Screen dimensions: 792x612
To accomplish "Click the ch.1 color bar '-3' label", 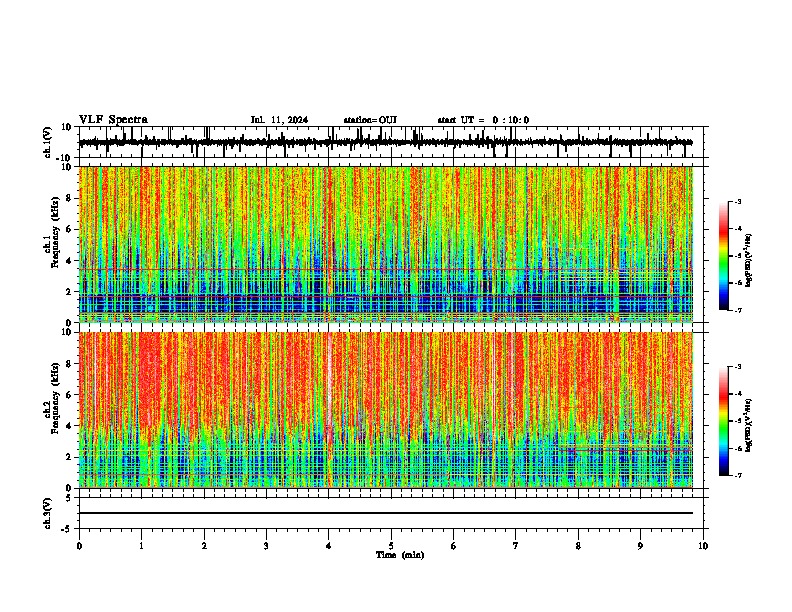I will click(x=737, y=202).
